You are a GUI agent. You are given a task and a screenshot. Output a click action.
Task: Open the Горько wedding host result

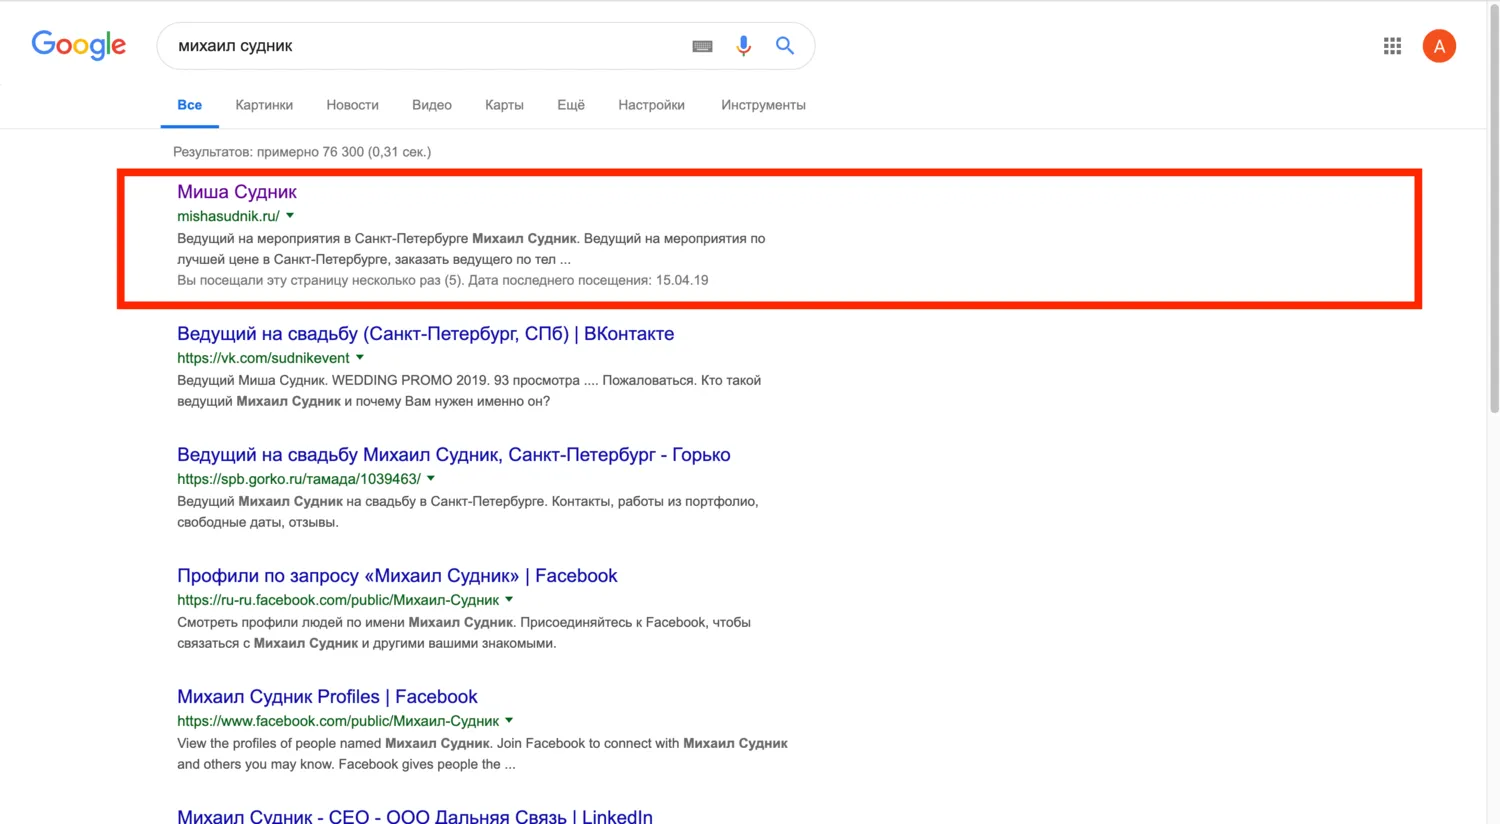453,455
